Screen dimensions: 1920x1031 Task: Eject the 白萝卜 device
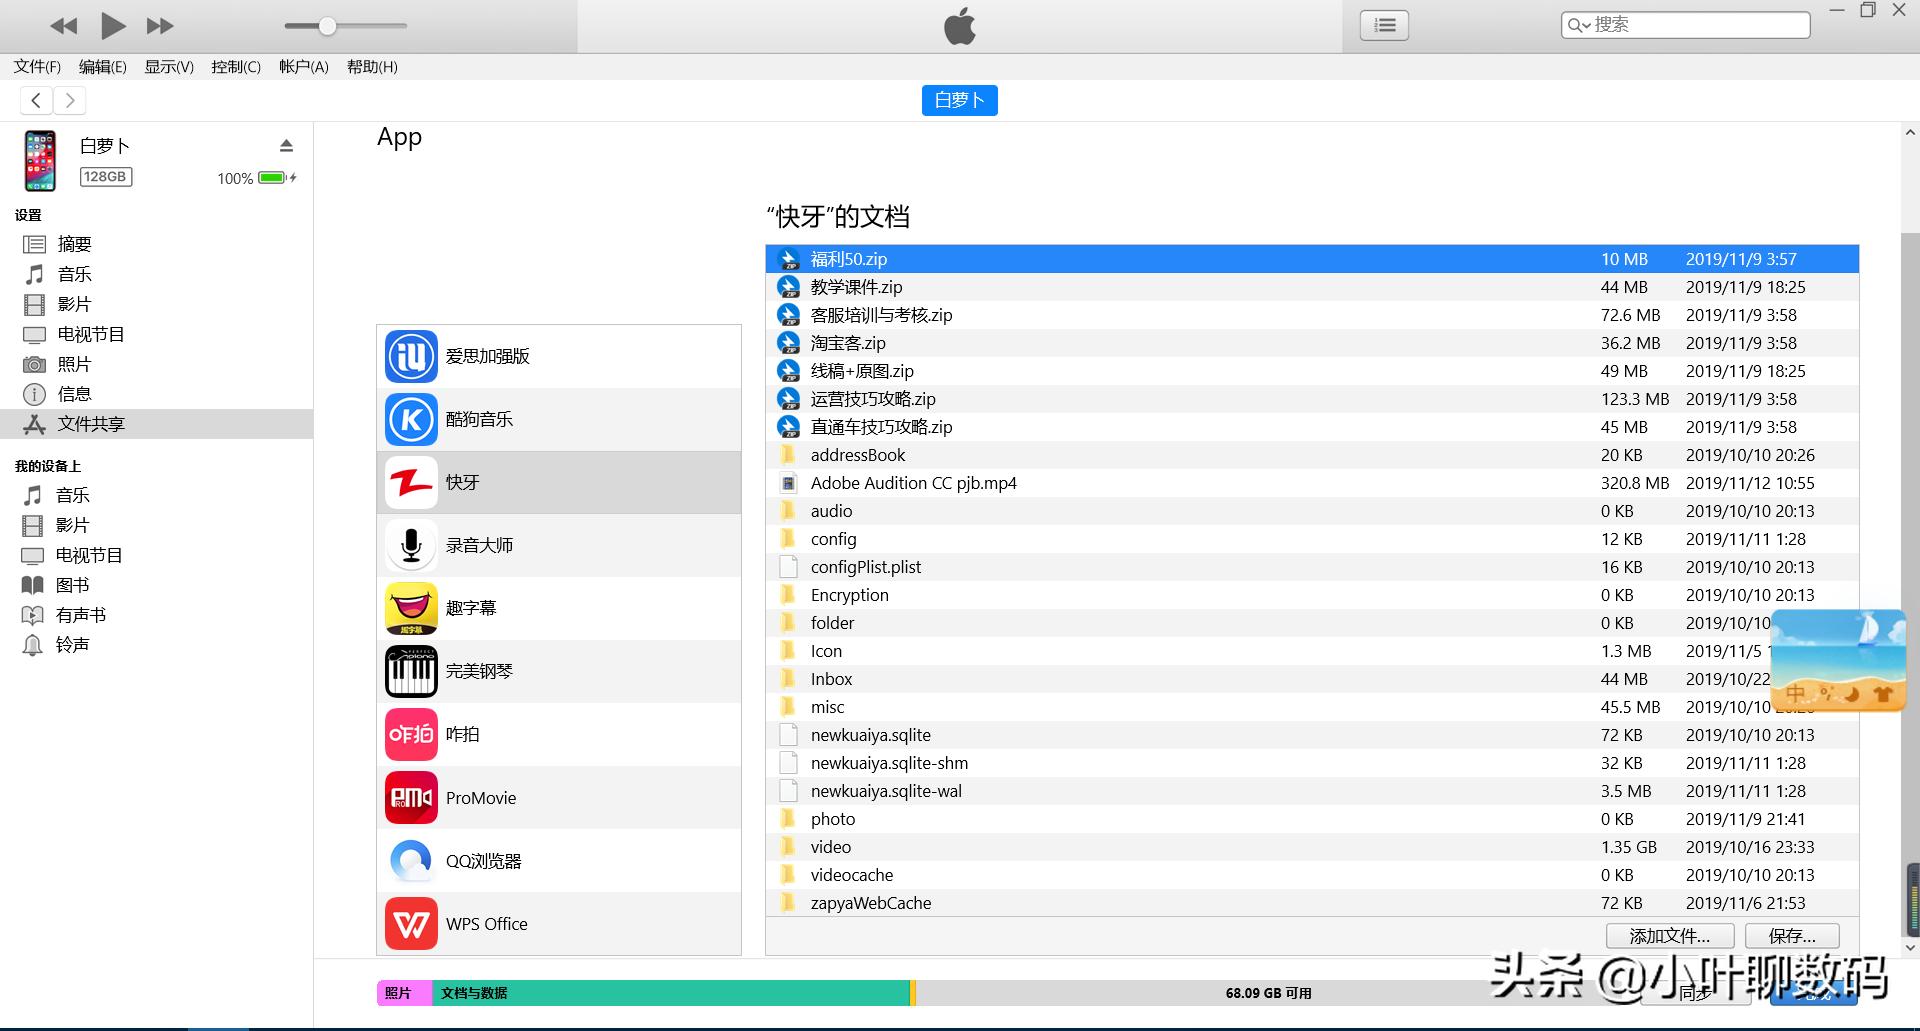point(286,146)
